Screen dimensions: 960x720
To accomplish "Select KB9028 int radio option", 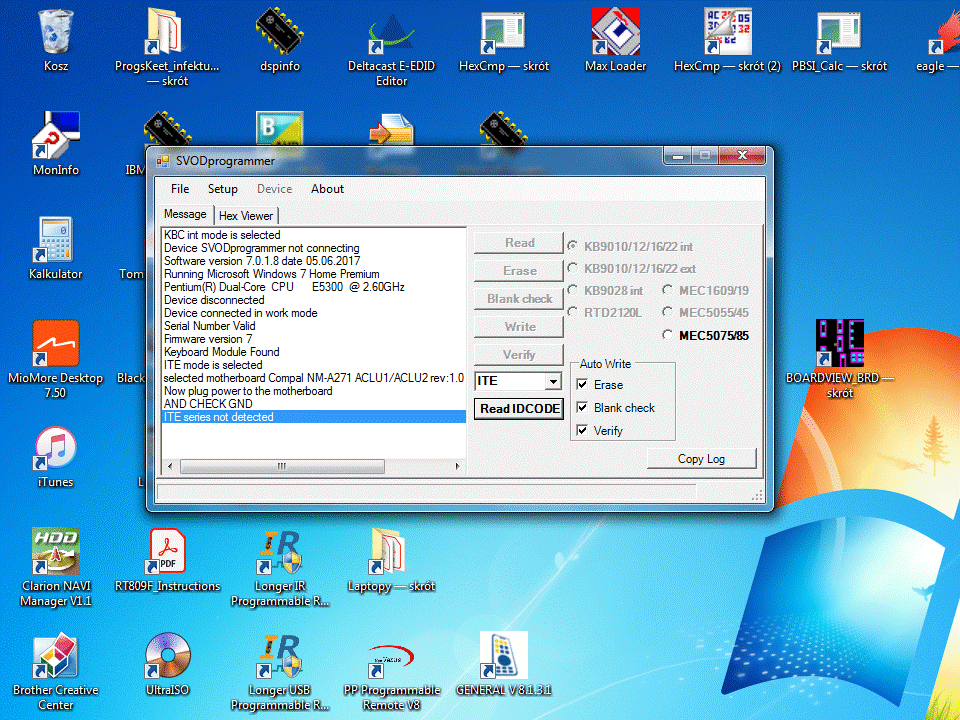I will pyautogui.click(x=572, y=290).
